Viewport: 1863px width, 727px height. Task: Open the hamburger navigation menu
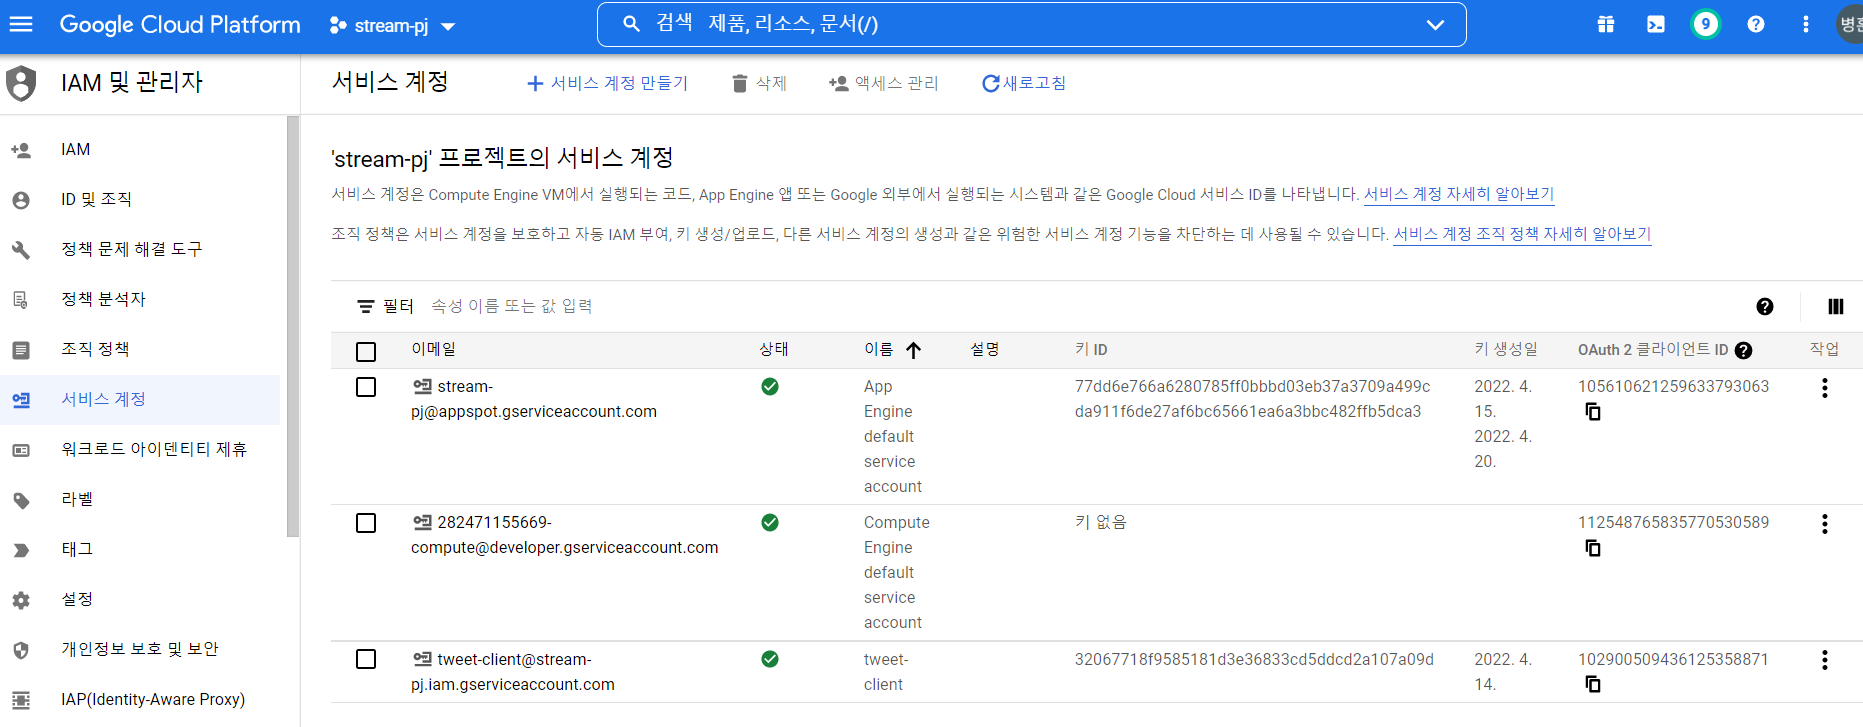pos(21,24)
